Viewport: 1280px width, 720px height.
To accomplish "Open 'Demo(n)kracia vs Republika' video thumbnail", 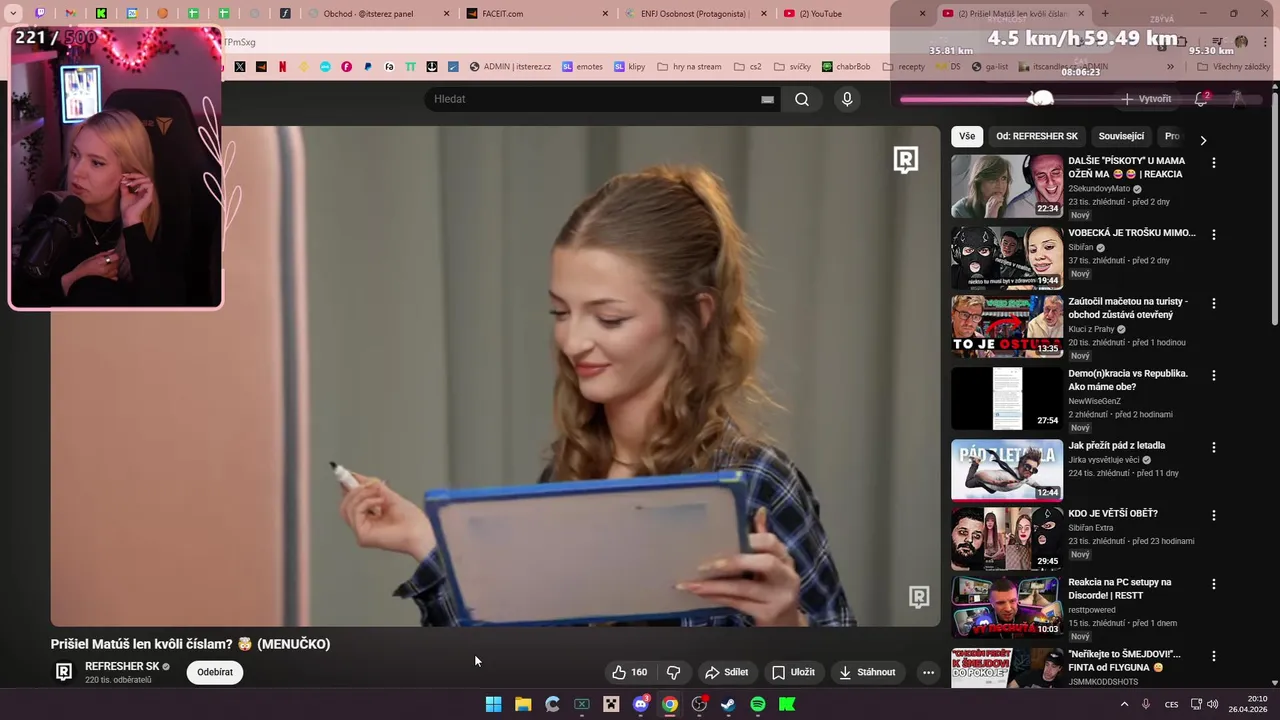I will click(1007, 398).
